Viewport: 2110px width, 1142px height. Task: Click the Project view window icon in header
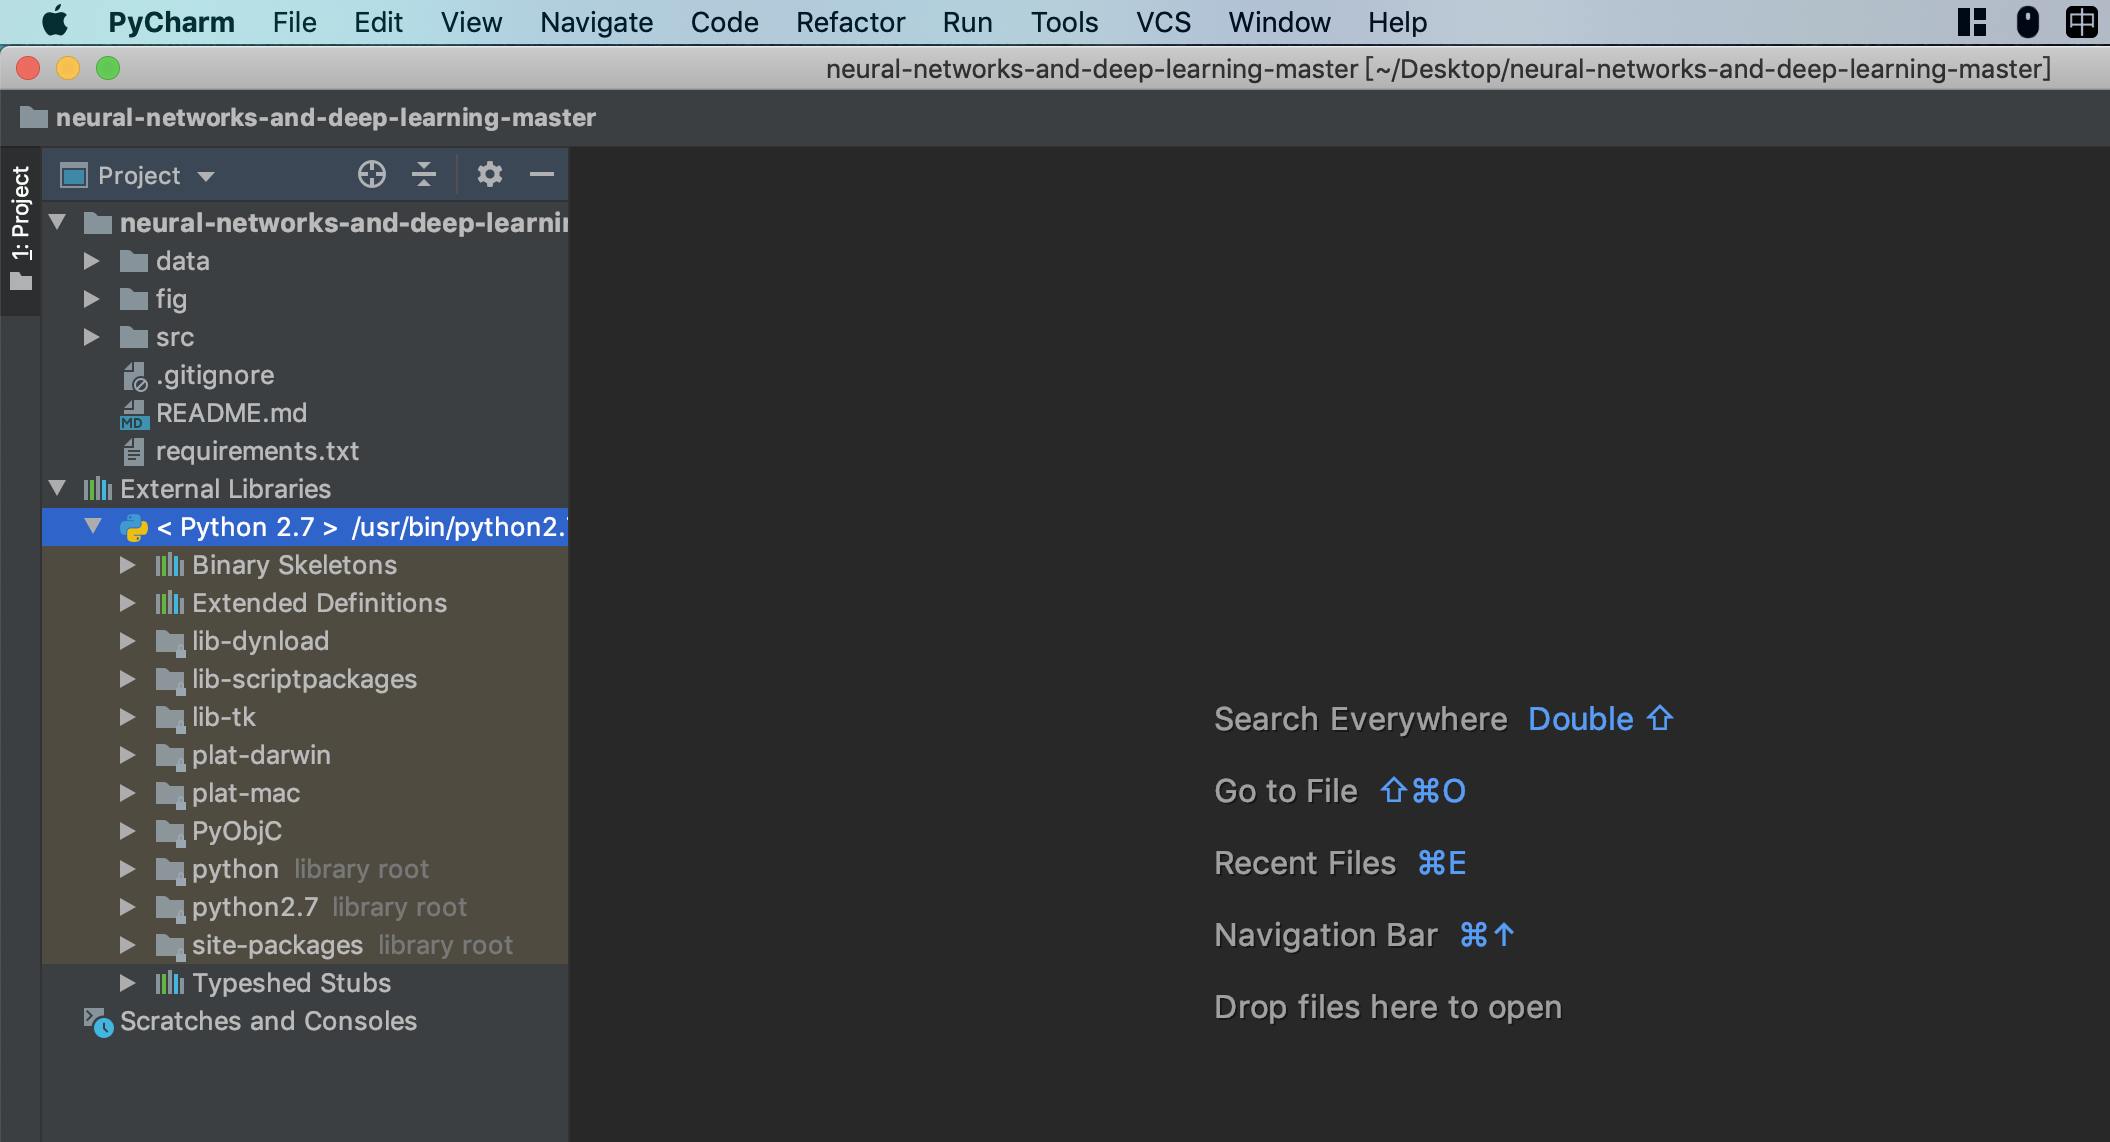[x=74, y=176]
